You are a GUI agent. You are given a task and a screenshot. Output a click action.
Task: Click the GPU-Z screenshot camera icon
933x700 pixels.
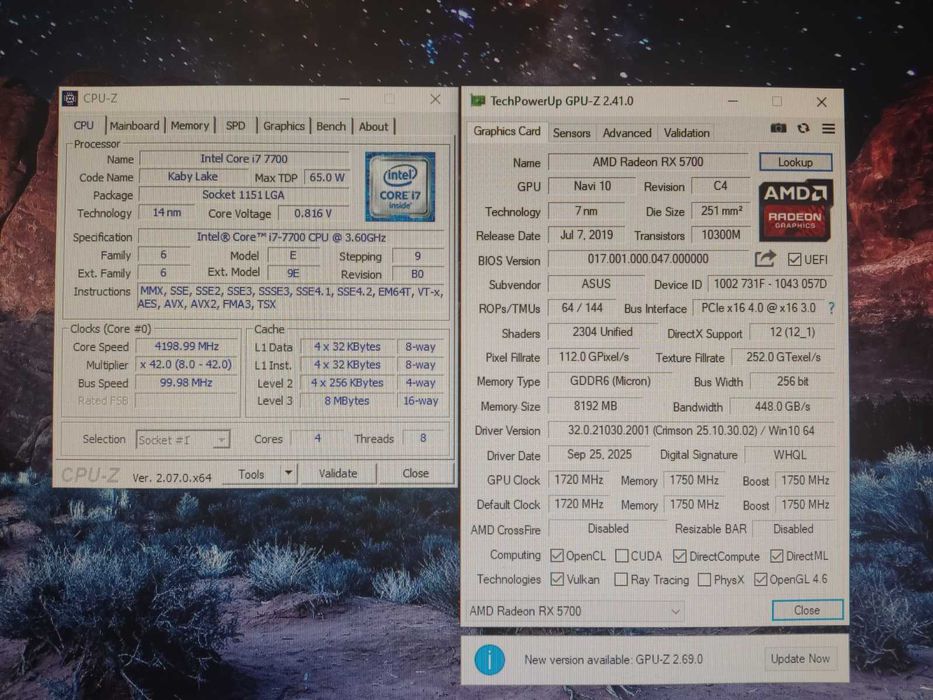click(778, 128)
